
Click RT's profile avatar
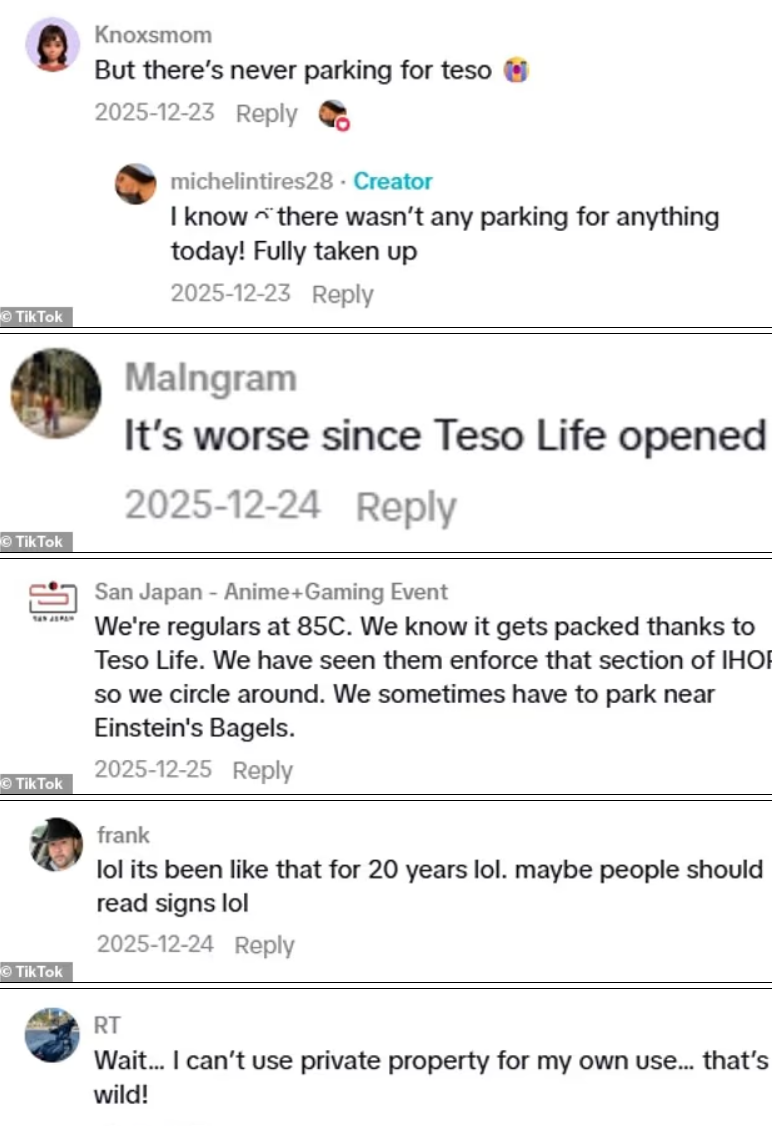(x=52, y=1034)
